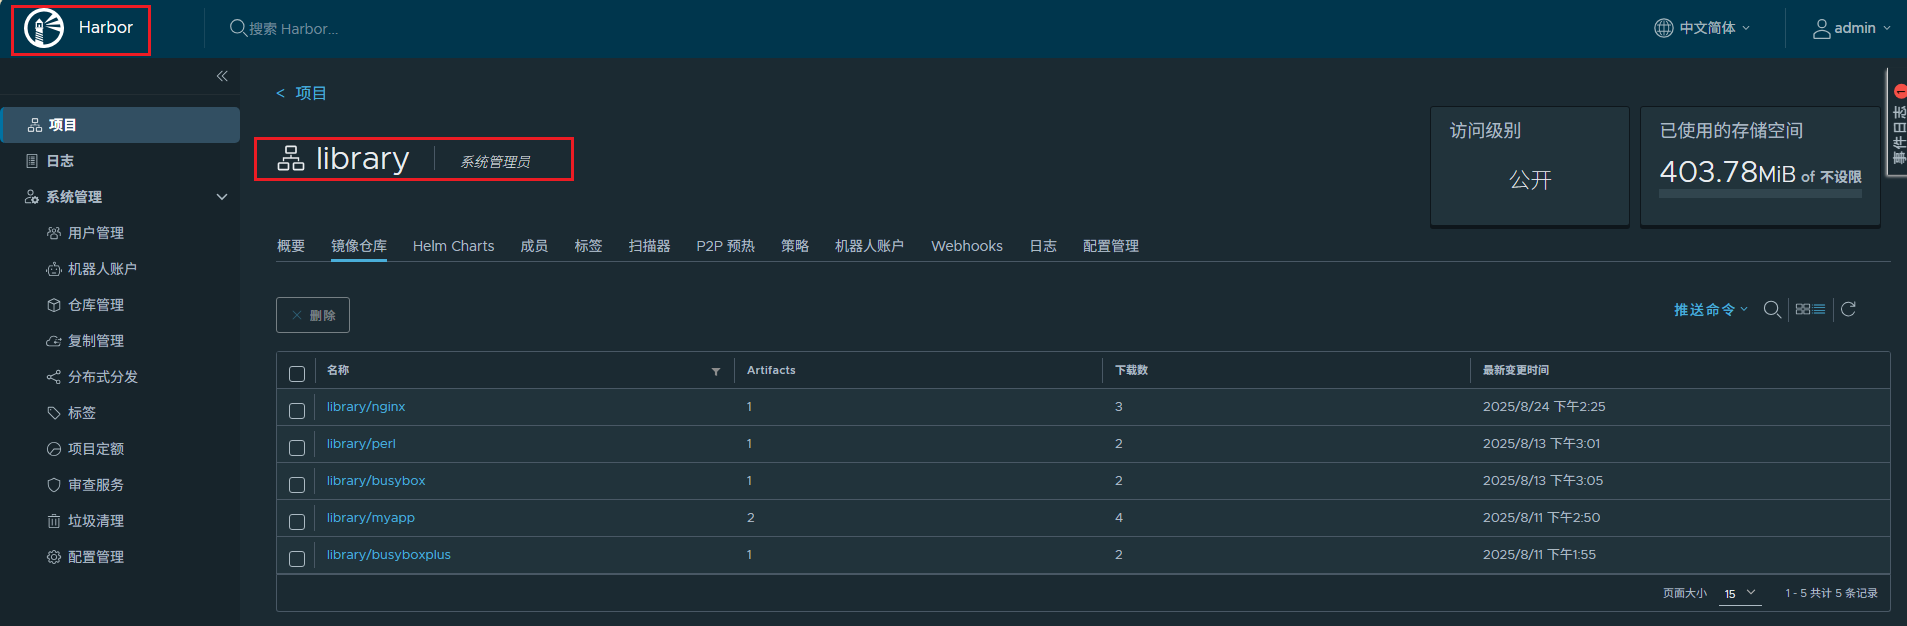
Task: Click the 项目定额 quota icon
Action: click(x=54, y=449)
